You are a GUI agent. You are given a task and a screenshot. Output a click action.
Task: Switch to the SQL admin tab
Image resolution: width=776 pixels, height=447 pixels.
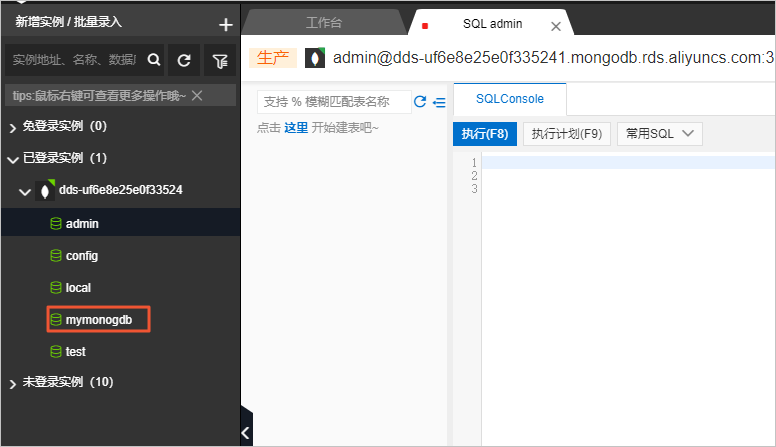click(x=492, y=24)
